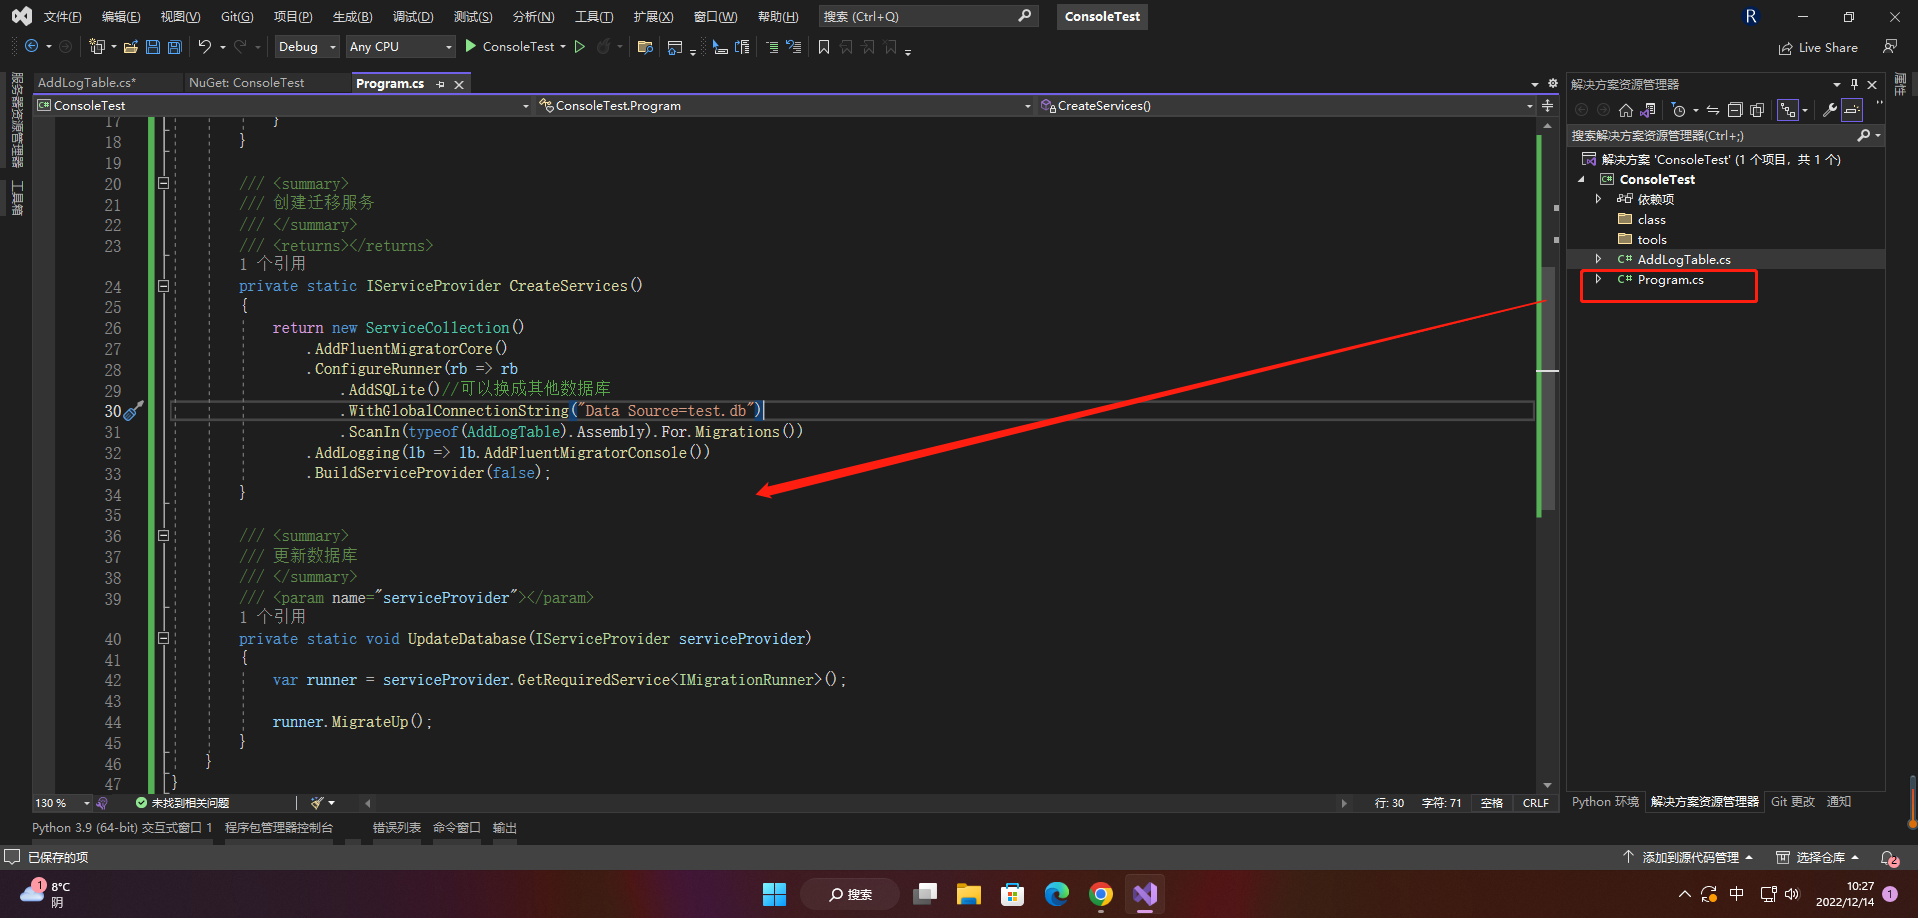Click the Uncomment Selected Lines icon

[x=794, y=47]
